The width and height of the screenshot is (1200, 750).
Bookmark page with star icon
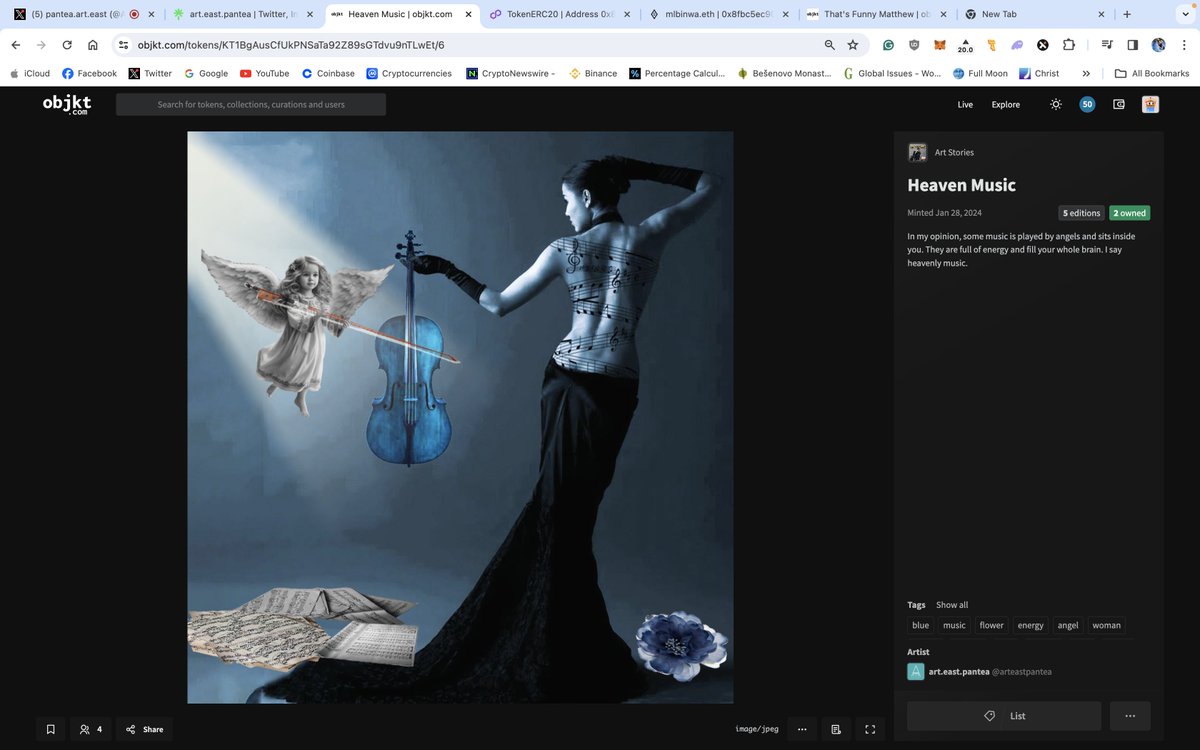[853, 45]
